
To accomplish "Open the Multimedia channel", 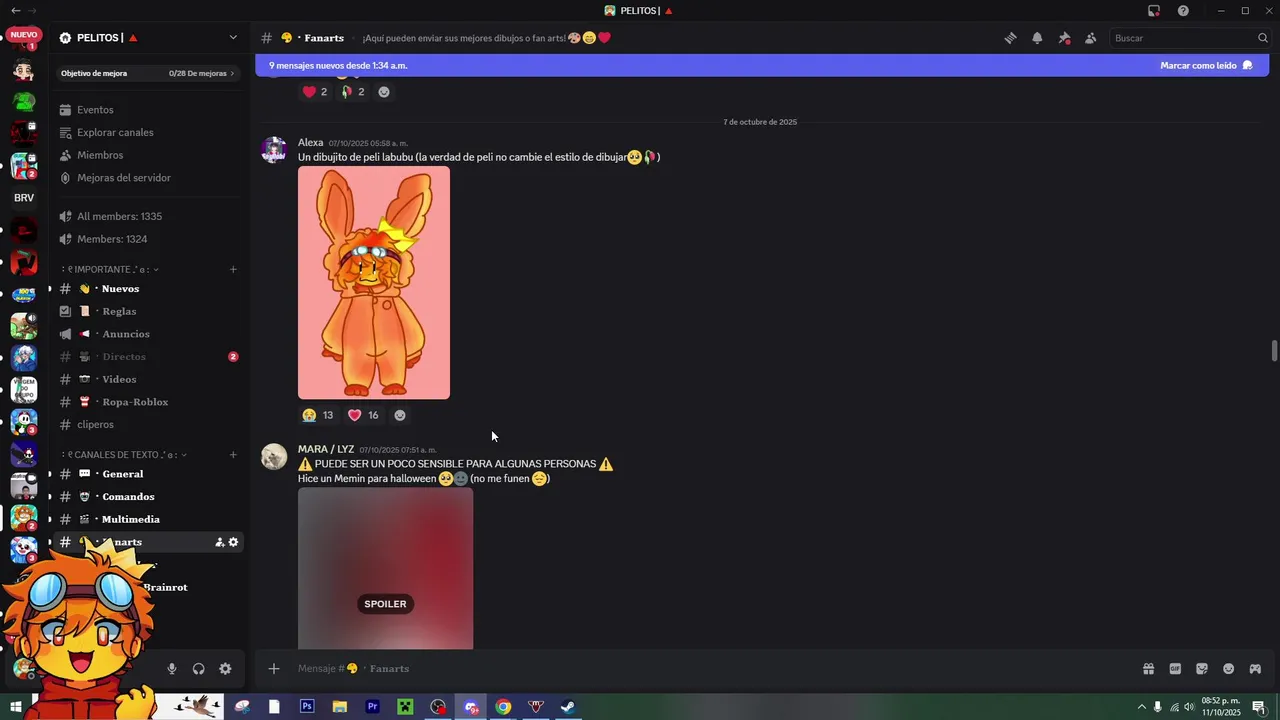I will point(148,520).
